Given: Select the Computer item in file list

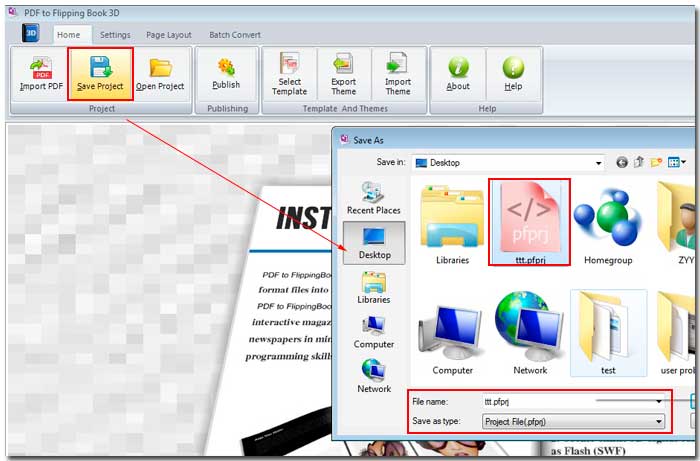Looking at the screenshot, I should point(452,340).
